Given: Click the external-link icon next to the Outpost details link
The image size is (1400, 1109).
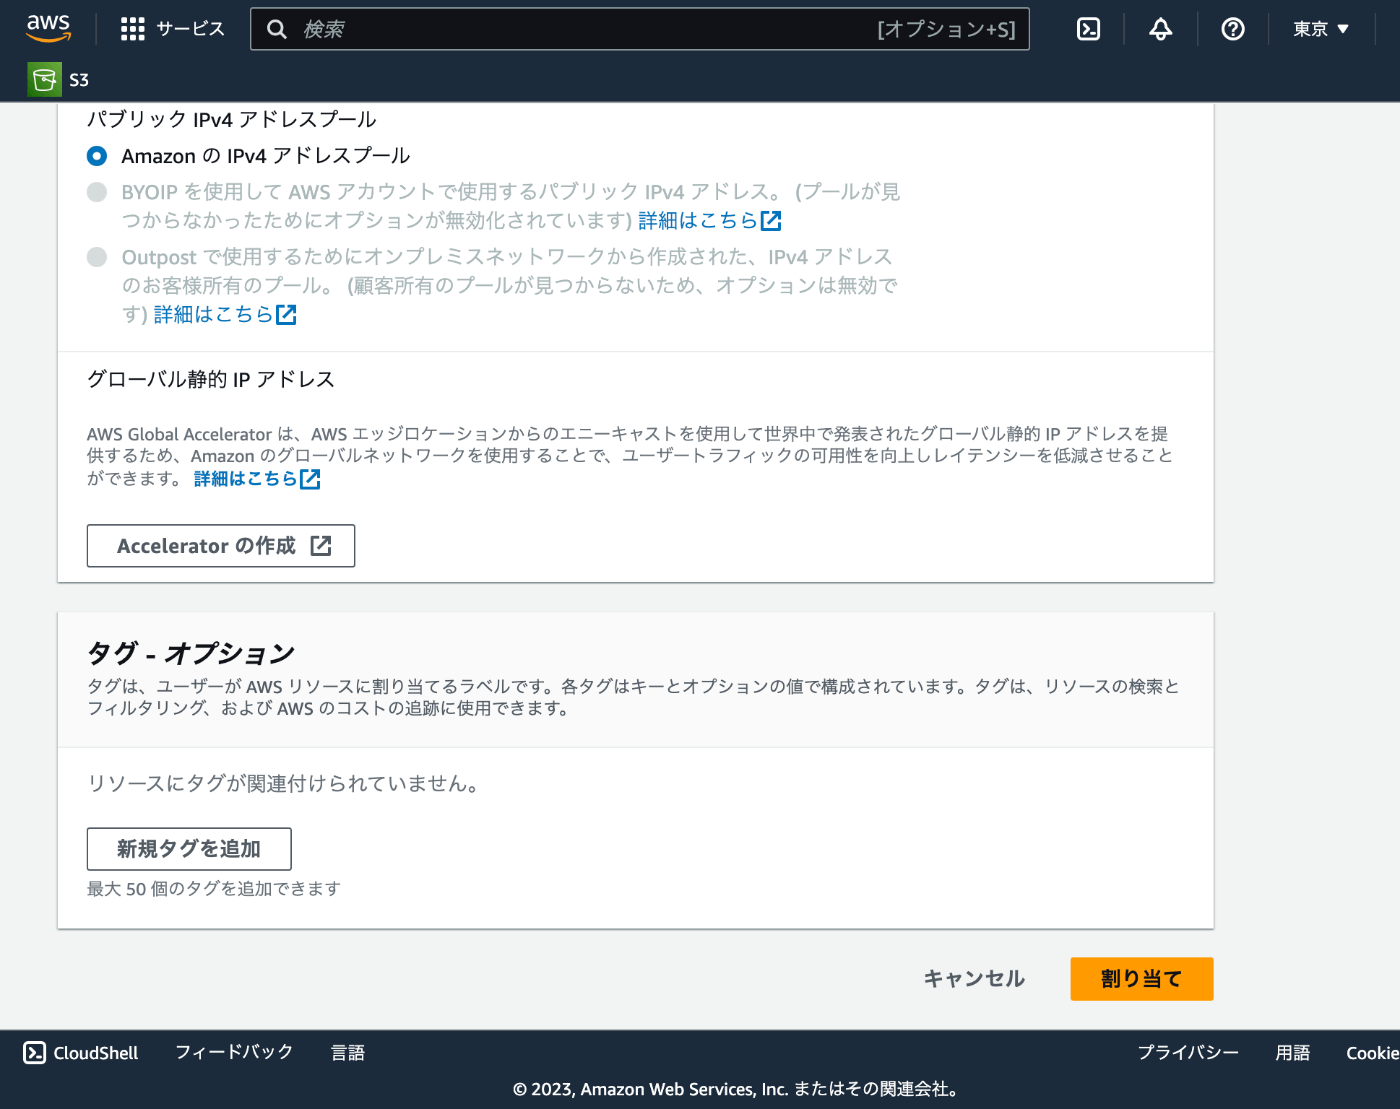Looking at the screenshot, I should tap(286, 315).
